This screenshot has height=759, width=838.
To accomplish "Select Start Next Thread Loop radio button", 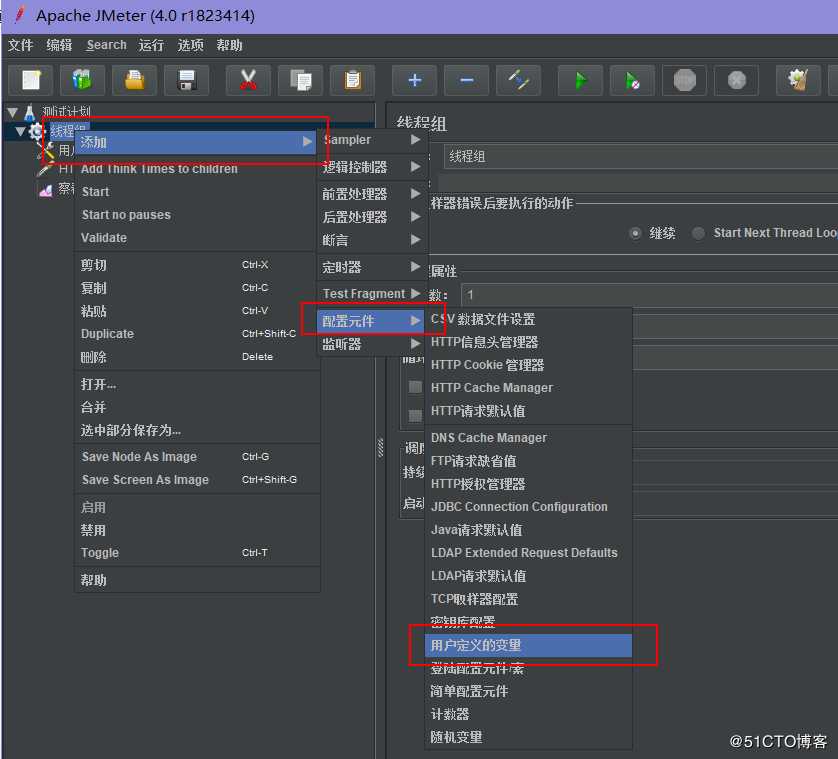I will 698,233.
